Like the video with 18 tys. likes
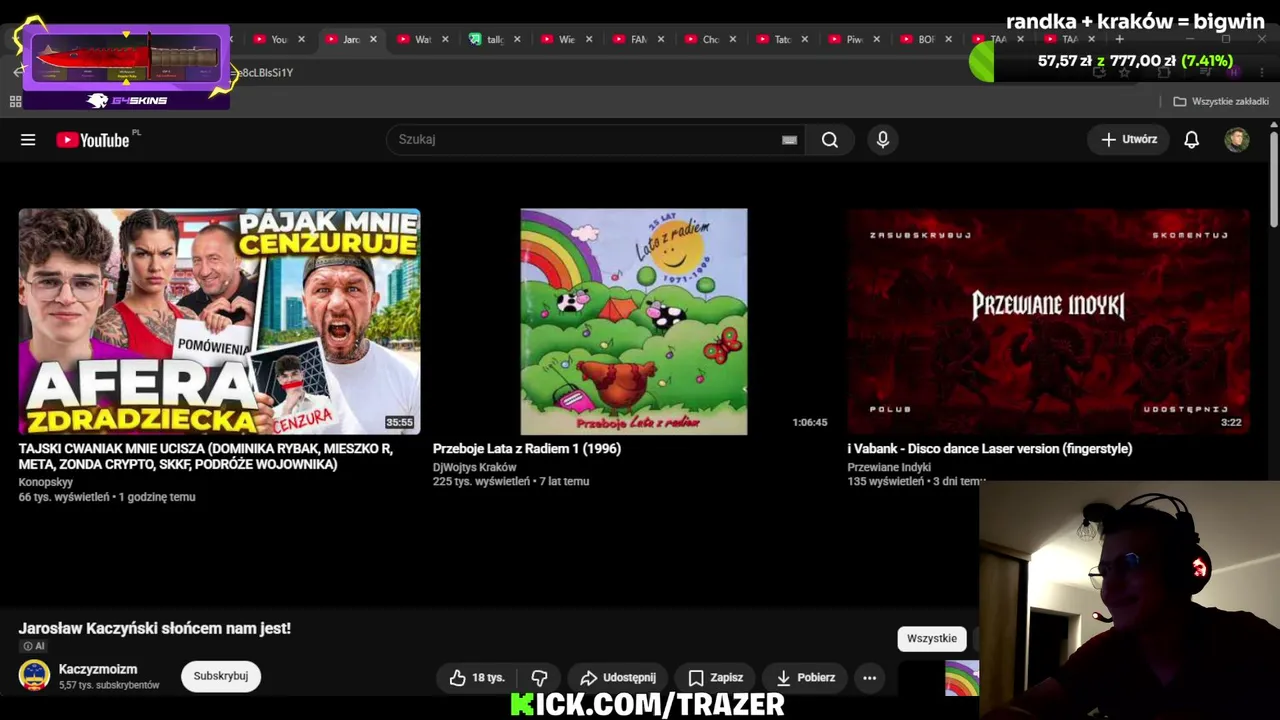Image resolution: width=1280 pixels, height=720 pixels. (476, 677)
